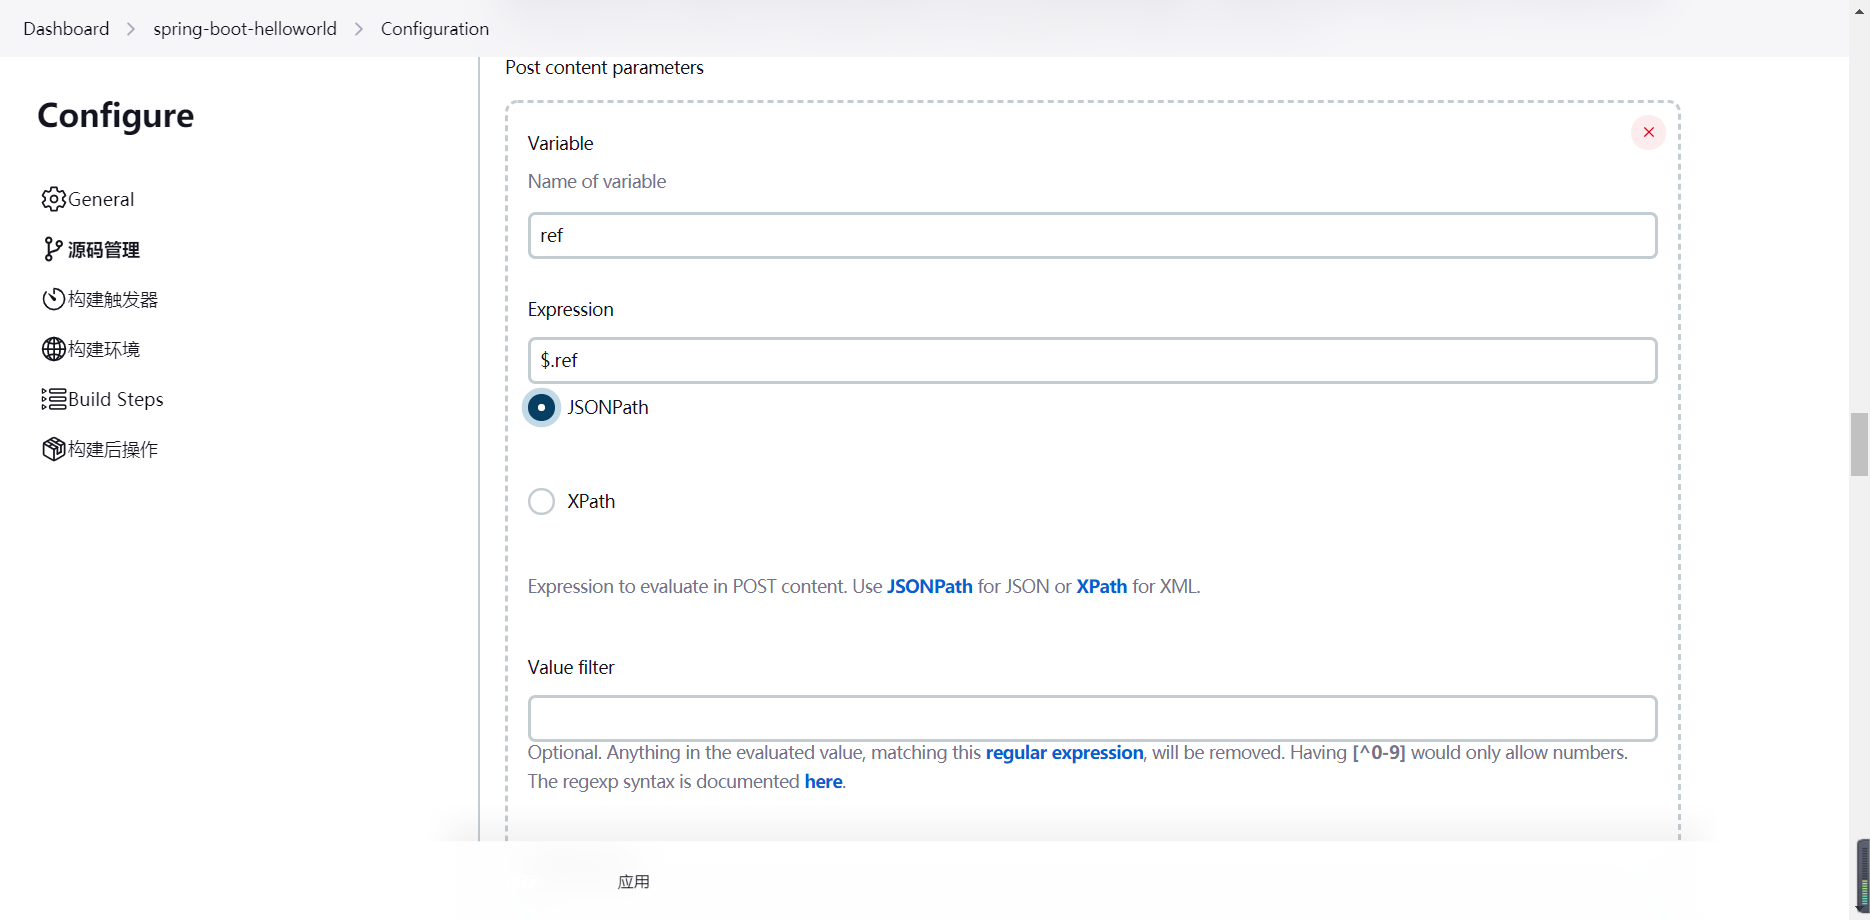This screenshot has width=1870, height=920.
Task: Click the page vertical scrollbar thumb
Action: click(1859, 444)
